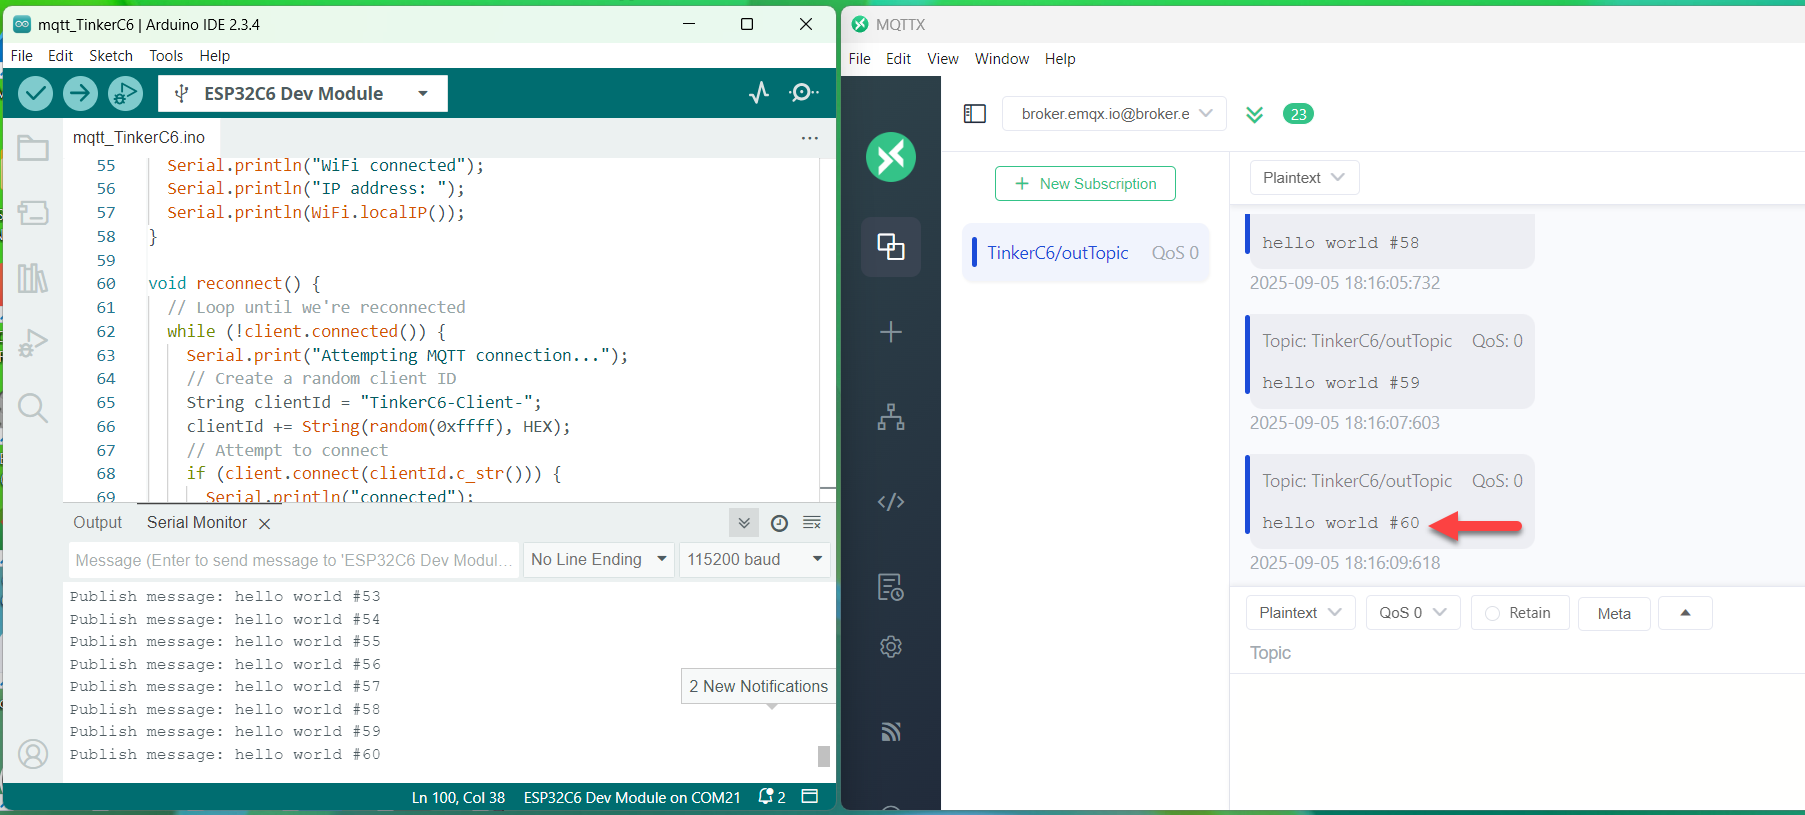Open the Viewer topology icon in MQTTX

pos(891,417)
